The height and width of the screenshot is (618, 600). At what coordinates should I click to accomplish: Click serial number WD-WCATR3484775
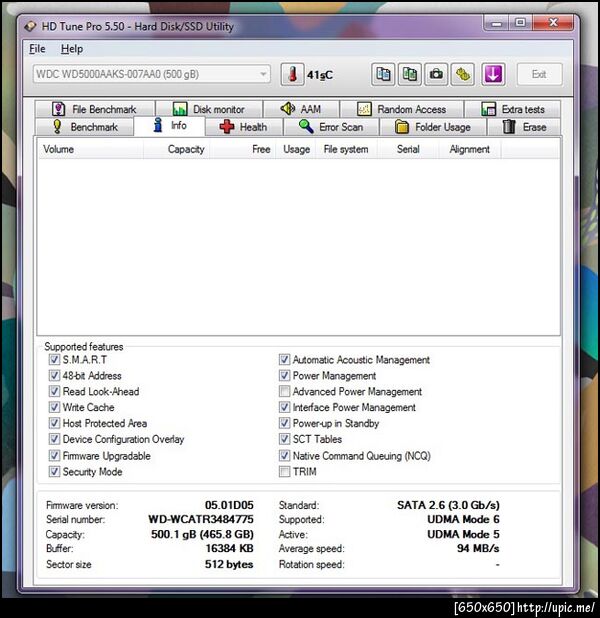tap(201, 519)
